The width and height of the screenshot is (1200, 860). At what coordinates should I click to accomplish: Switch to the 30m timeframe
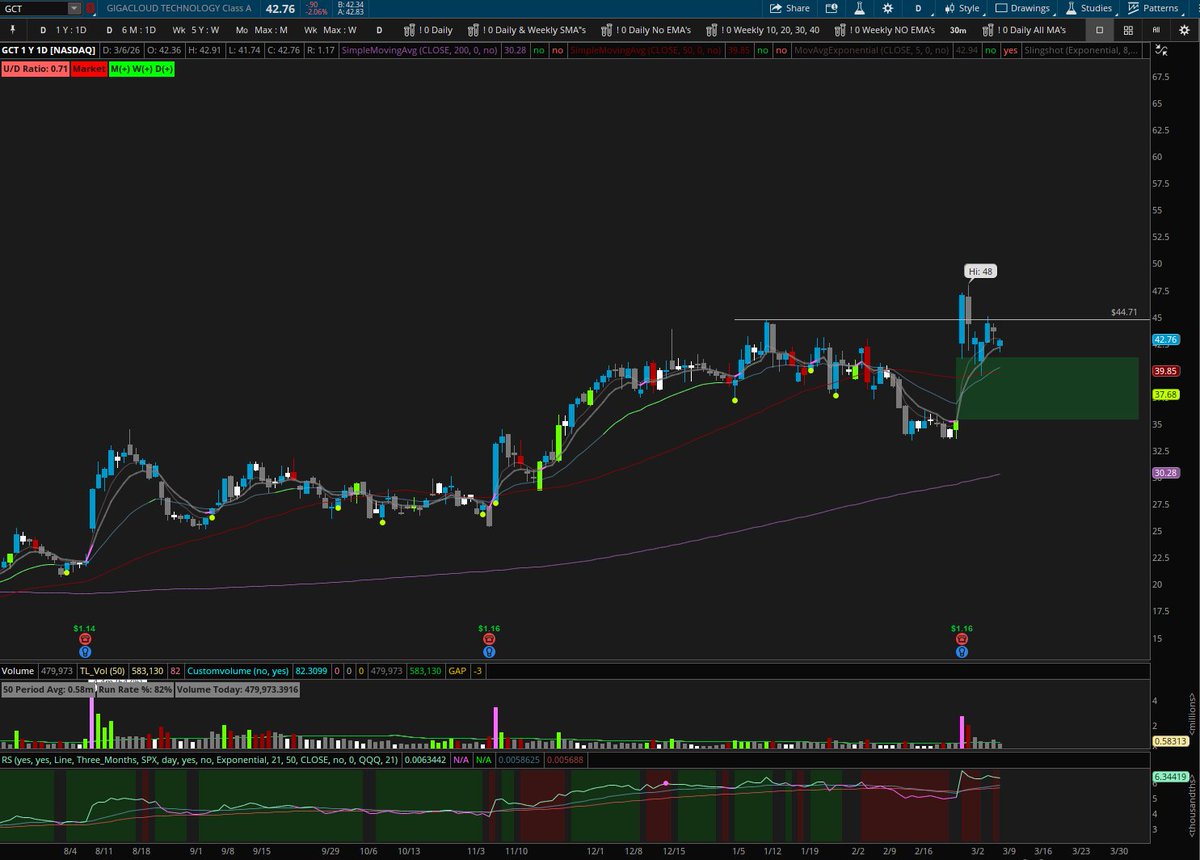pos(958,30)
